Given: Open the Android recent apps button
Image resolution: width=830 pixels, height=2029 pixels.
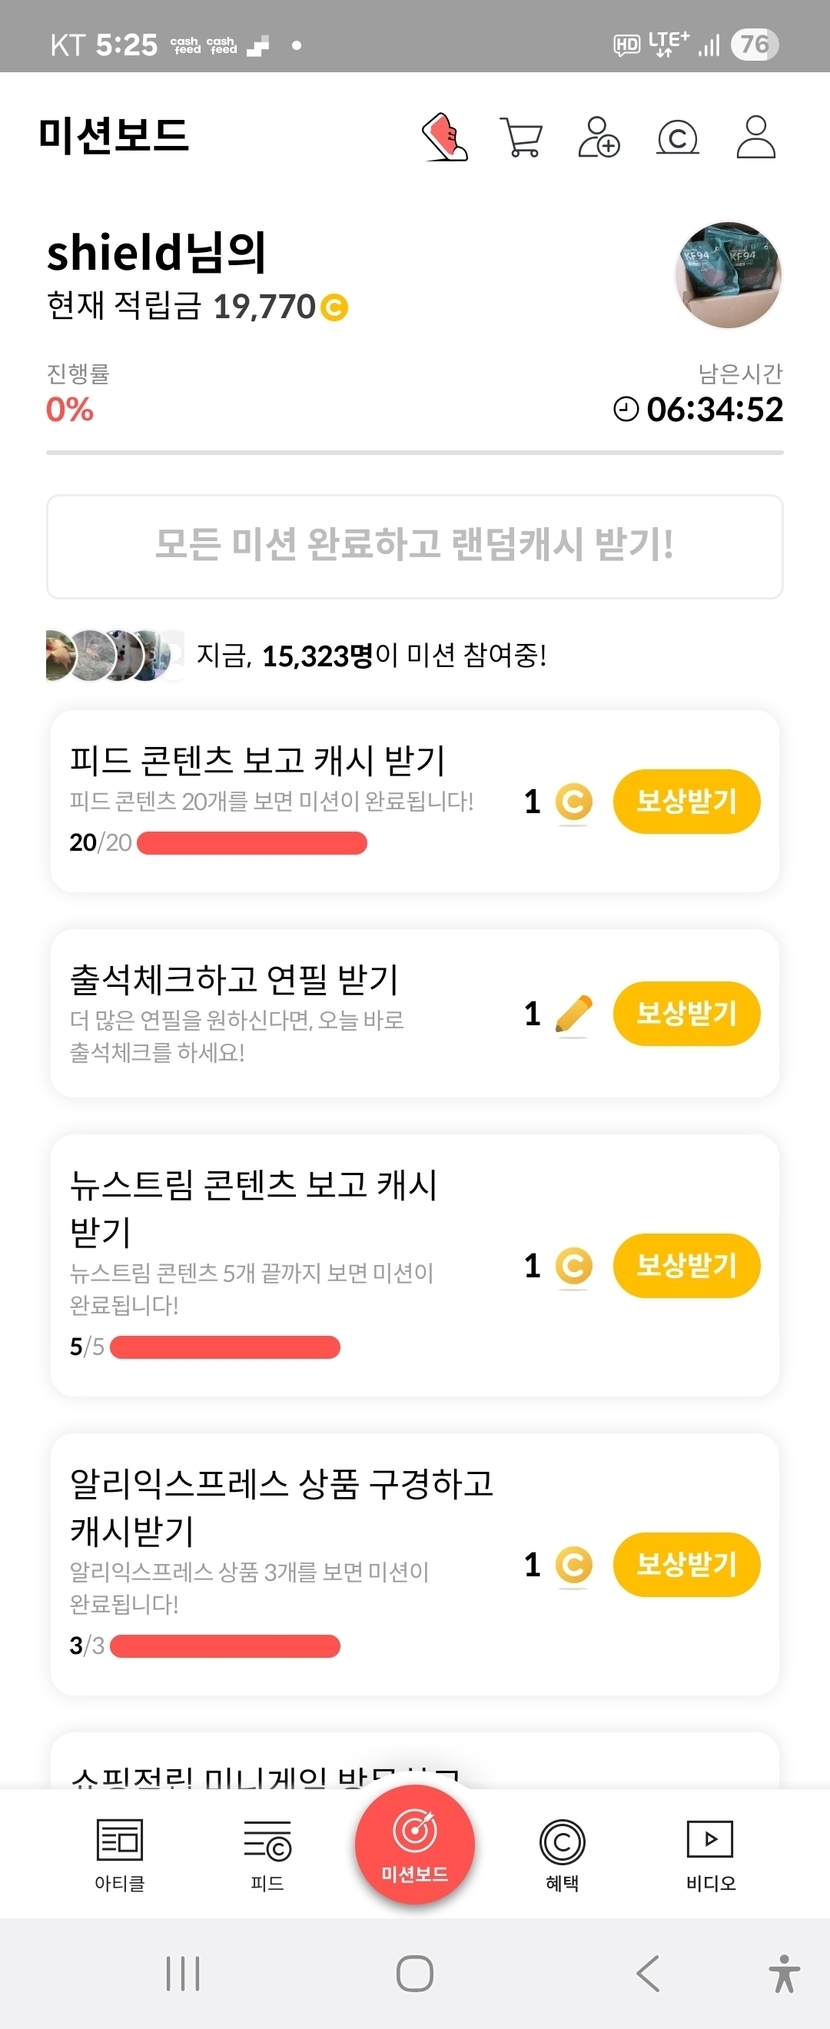Looking at the screenshot, I should tap(183, 1974).
